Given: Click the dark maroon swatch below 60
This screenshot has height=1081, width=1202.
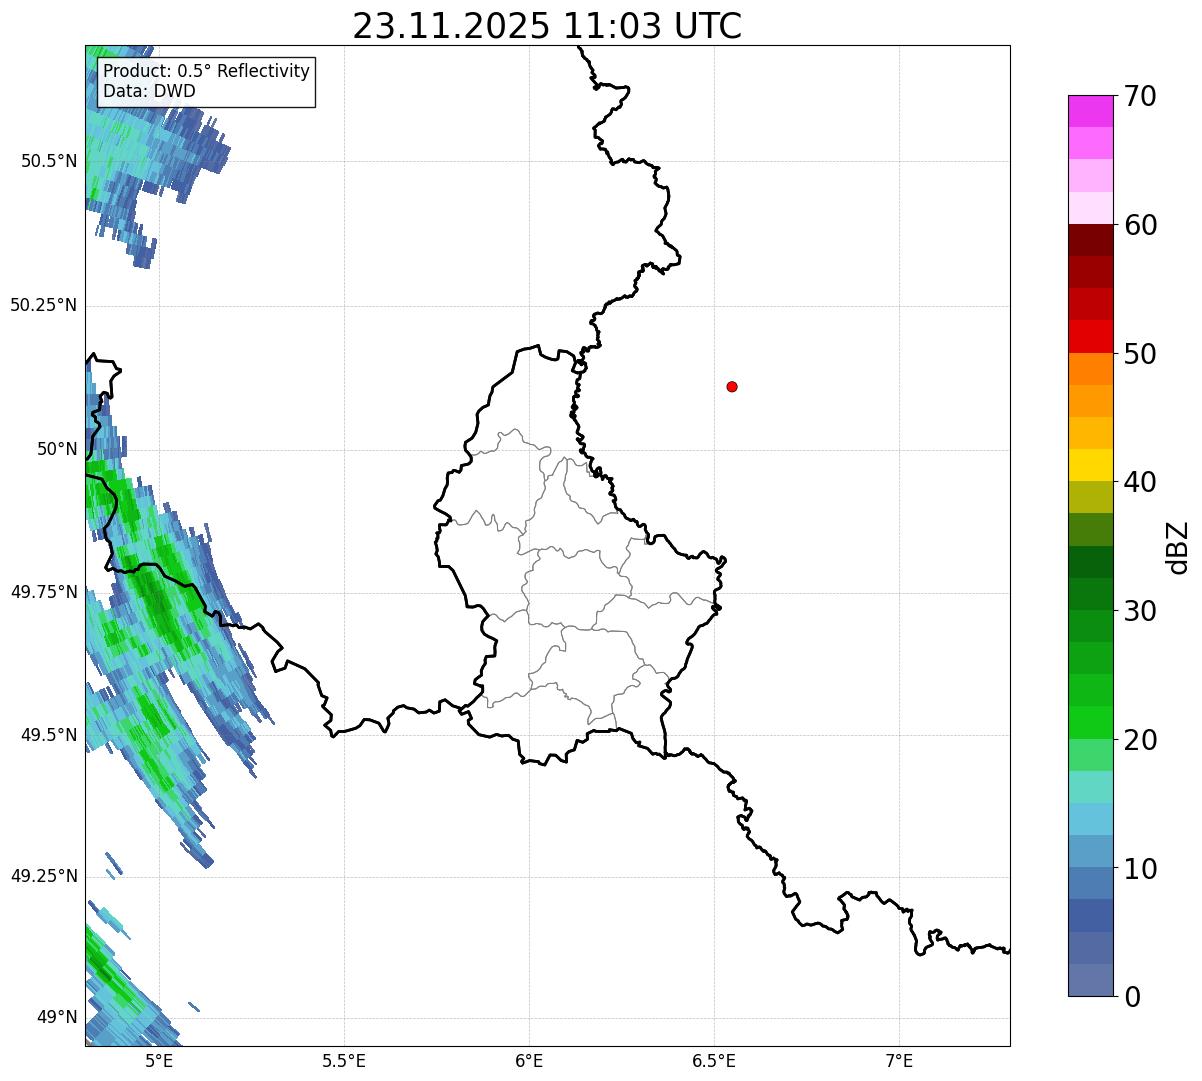Looking at the screenshot, I should [1090, 240].
